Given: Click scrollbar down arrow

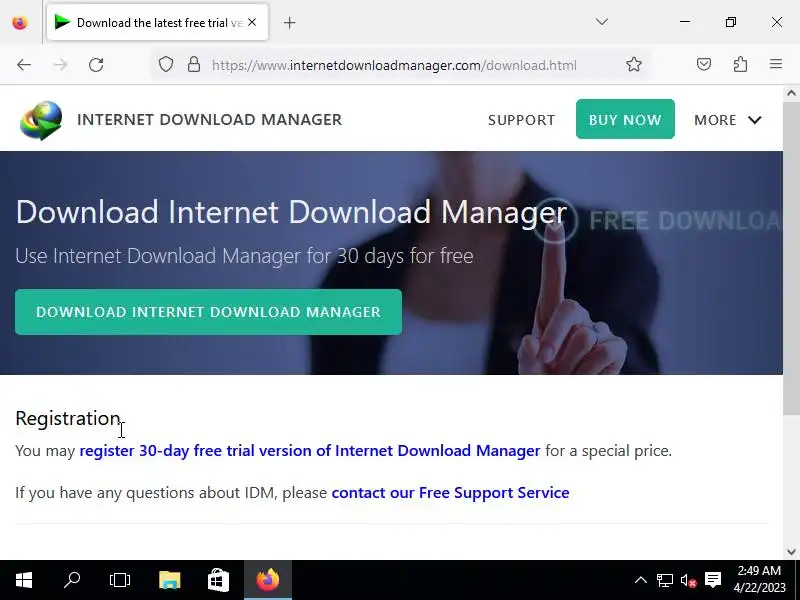Looking at the screenshot, I should pos(791,552).
